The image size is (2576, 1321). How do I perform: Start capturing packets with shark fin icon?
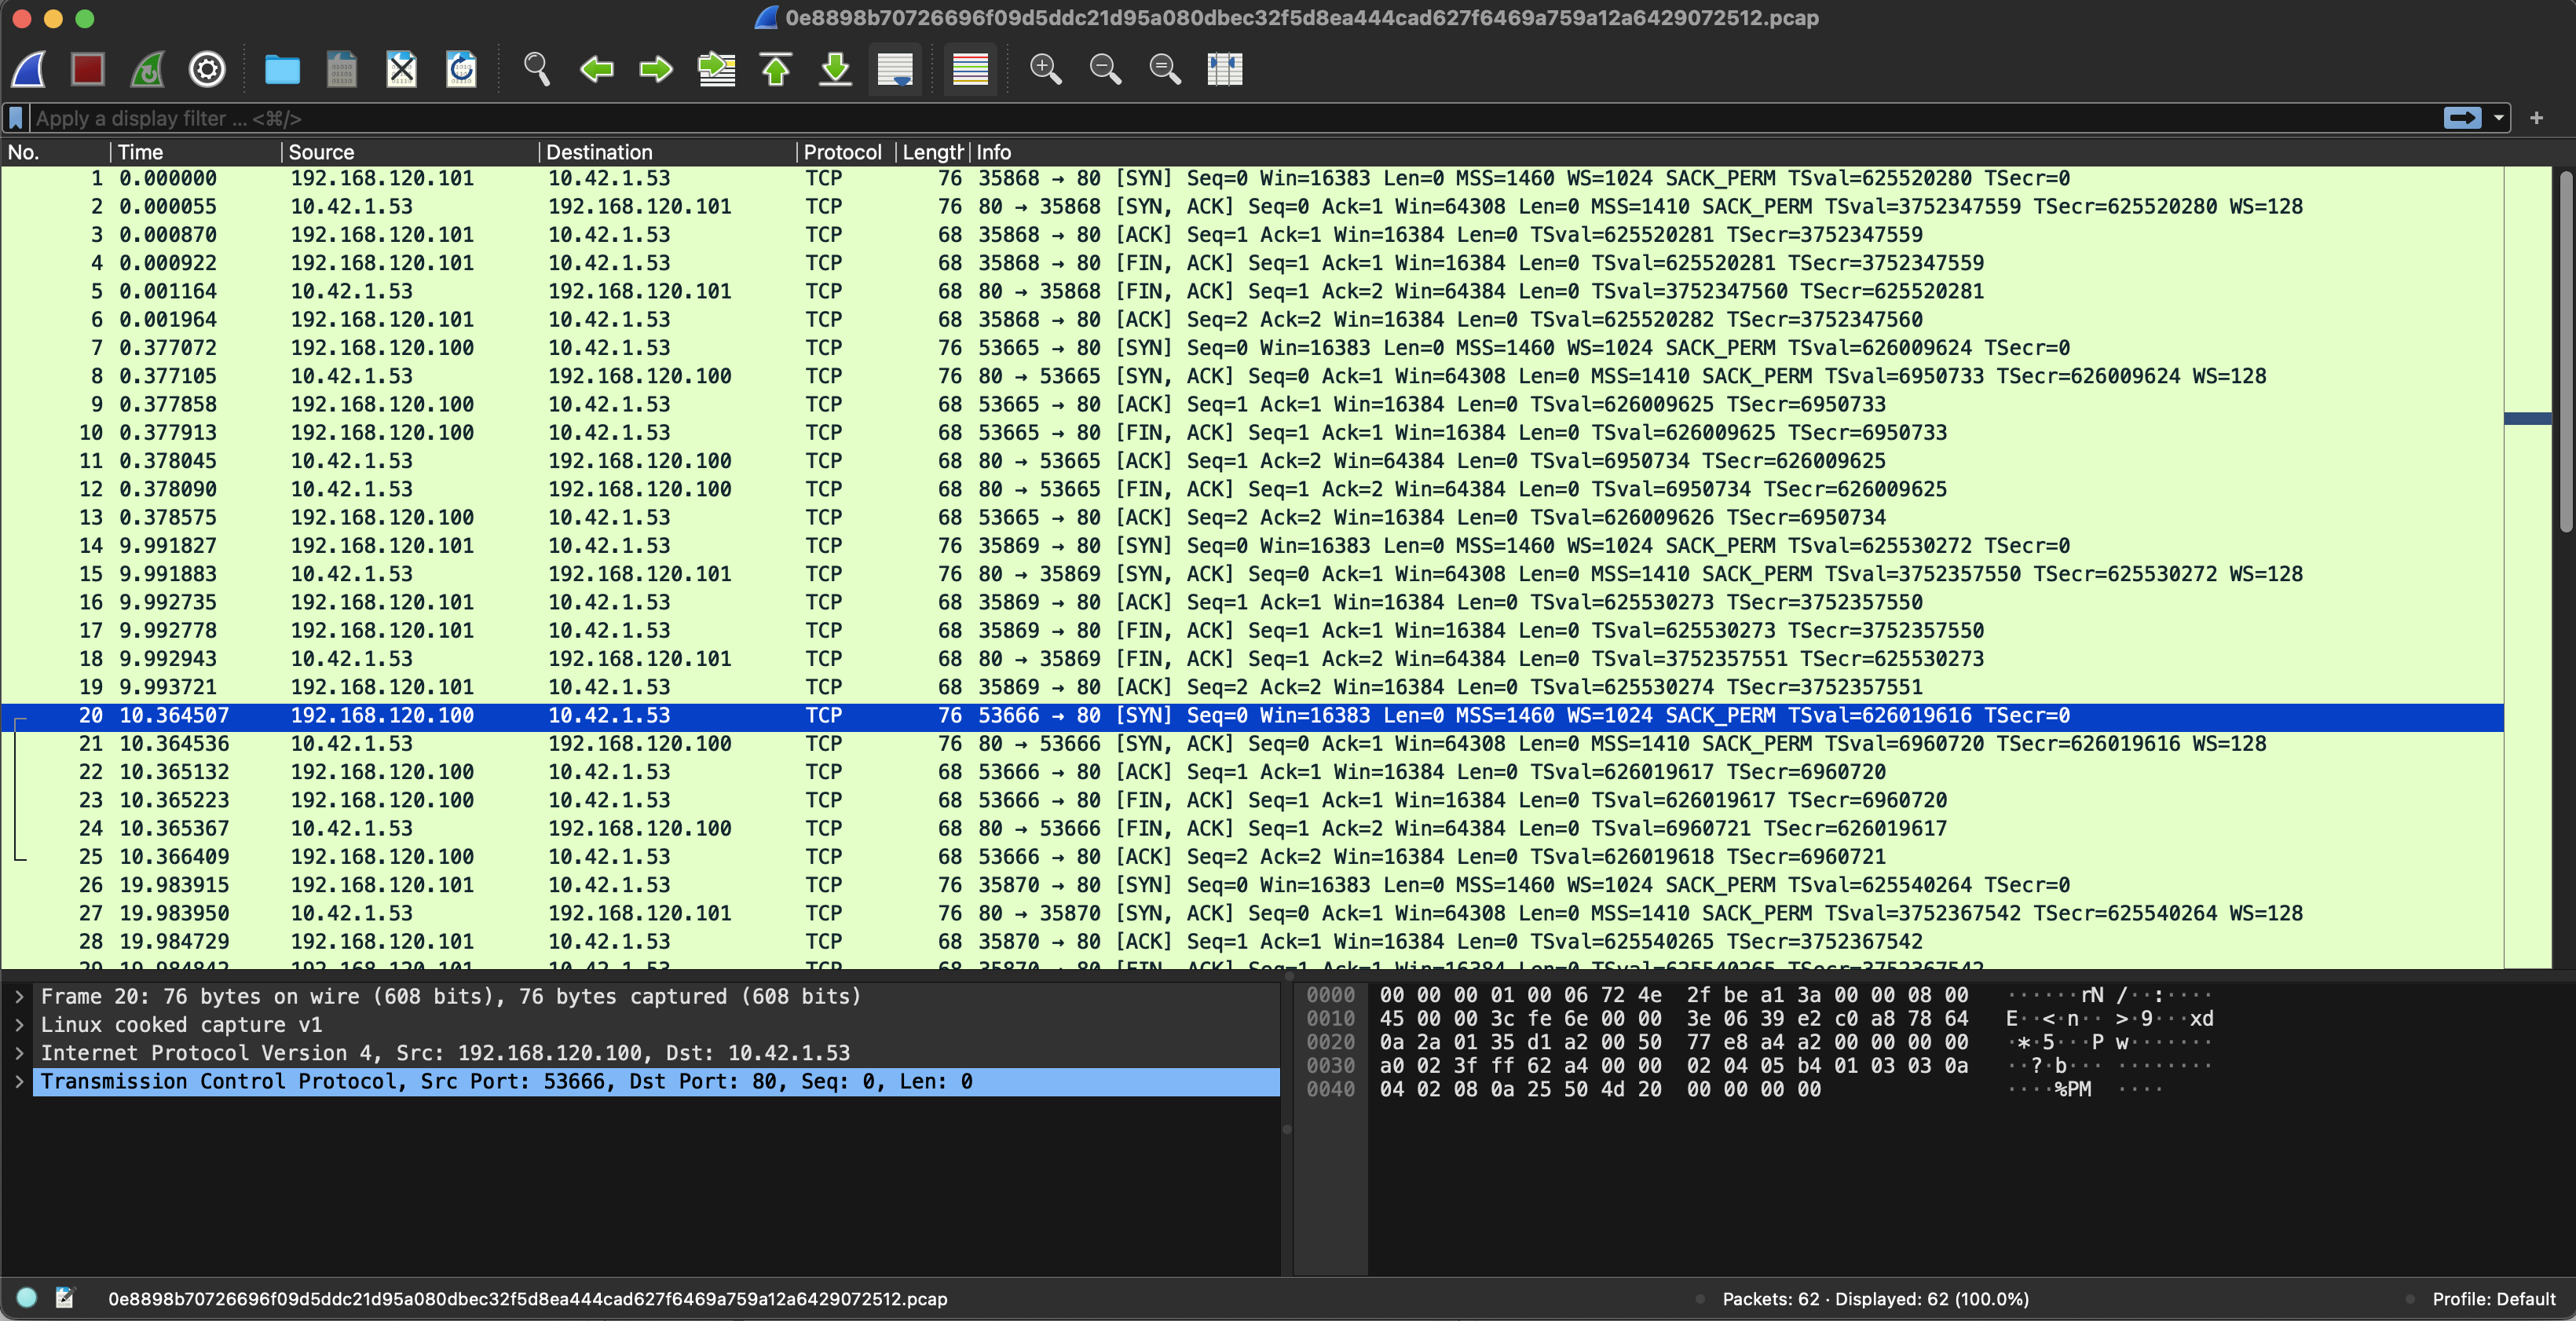[x=29, y=69]
